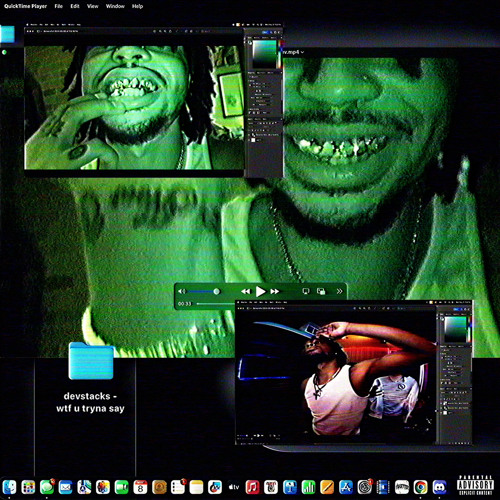The height and width of the screenshot is (500, 500).
Task: Open the QuickTime Player application menu
Action: click(x=25, y=6)
